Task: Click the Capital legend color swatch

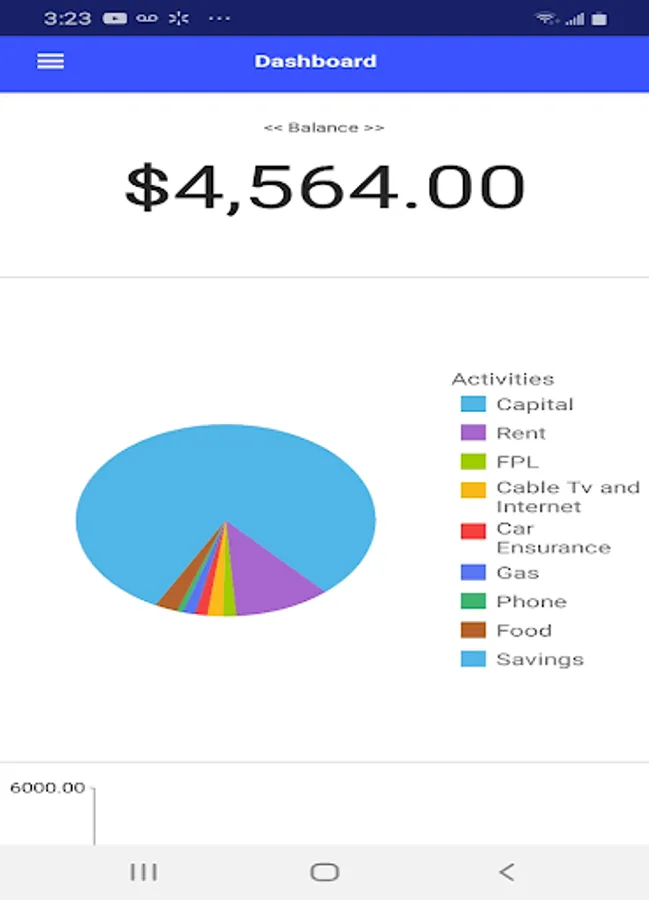Action: coord(473,404)
